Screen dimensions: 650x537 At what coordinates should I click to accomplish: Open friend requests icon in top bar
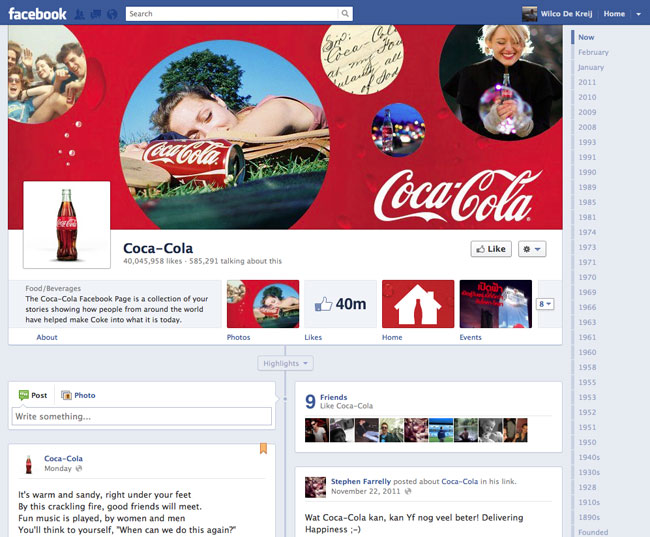click(80, 14)
